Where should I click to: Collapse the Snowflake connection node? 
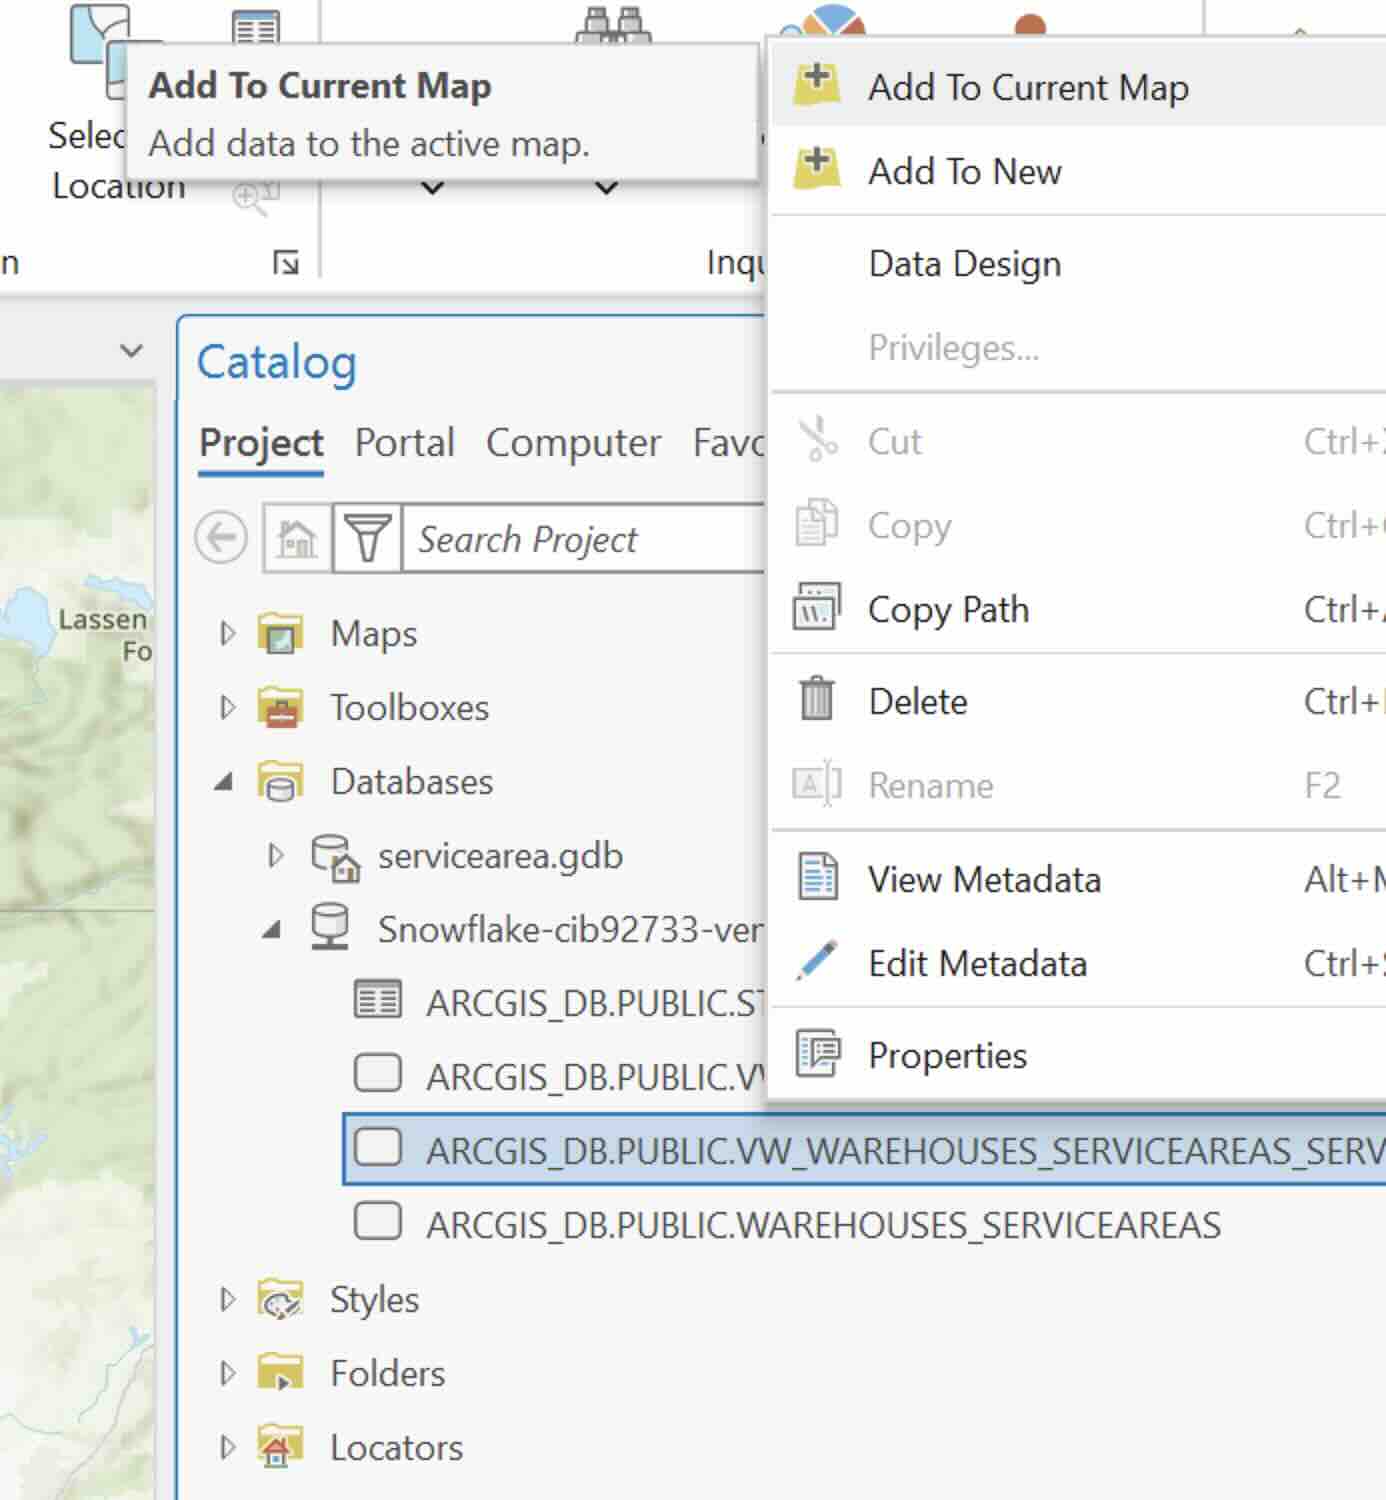coord(271,930)
